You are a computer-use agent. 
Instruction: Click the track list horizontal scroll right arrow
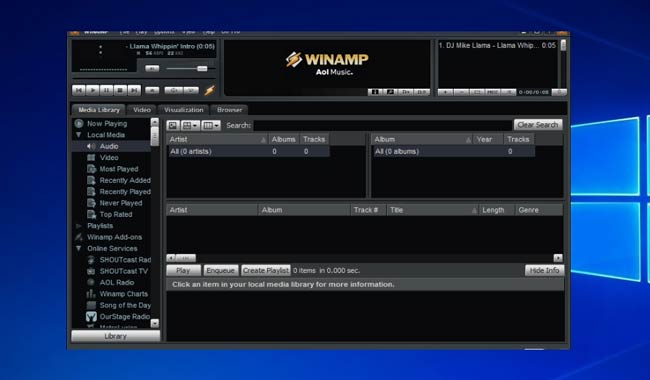point(558,258)
